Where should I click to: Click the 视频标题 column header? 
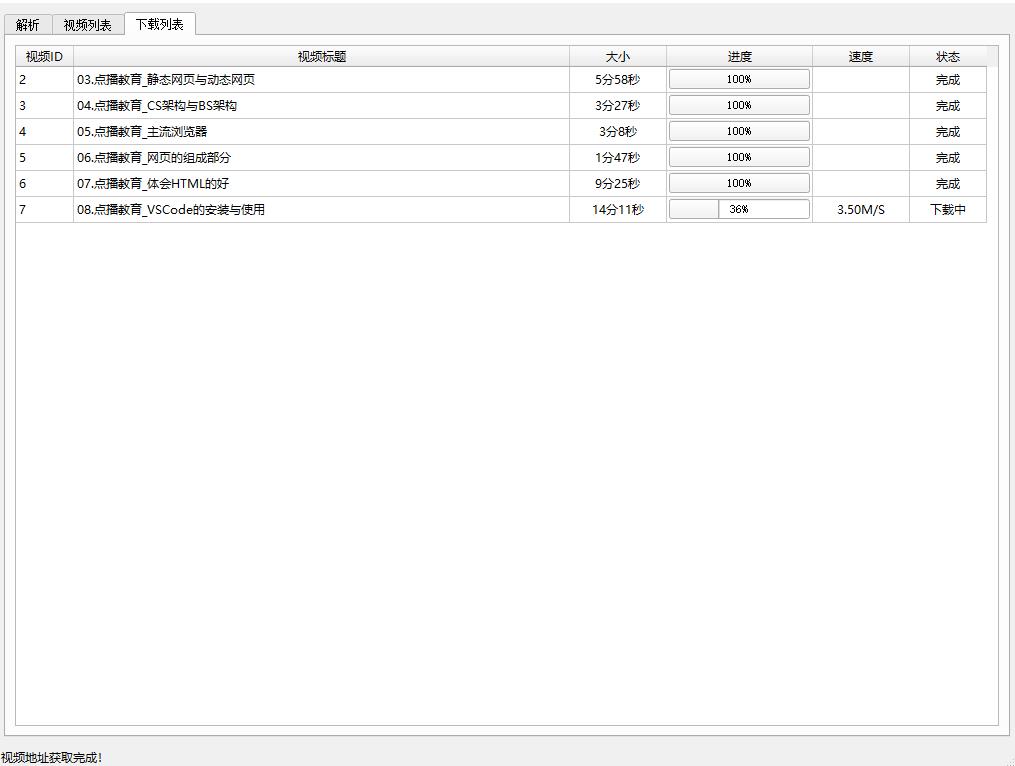coord(322,56)
